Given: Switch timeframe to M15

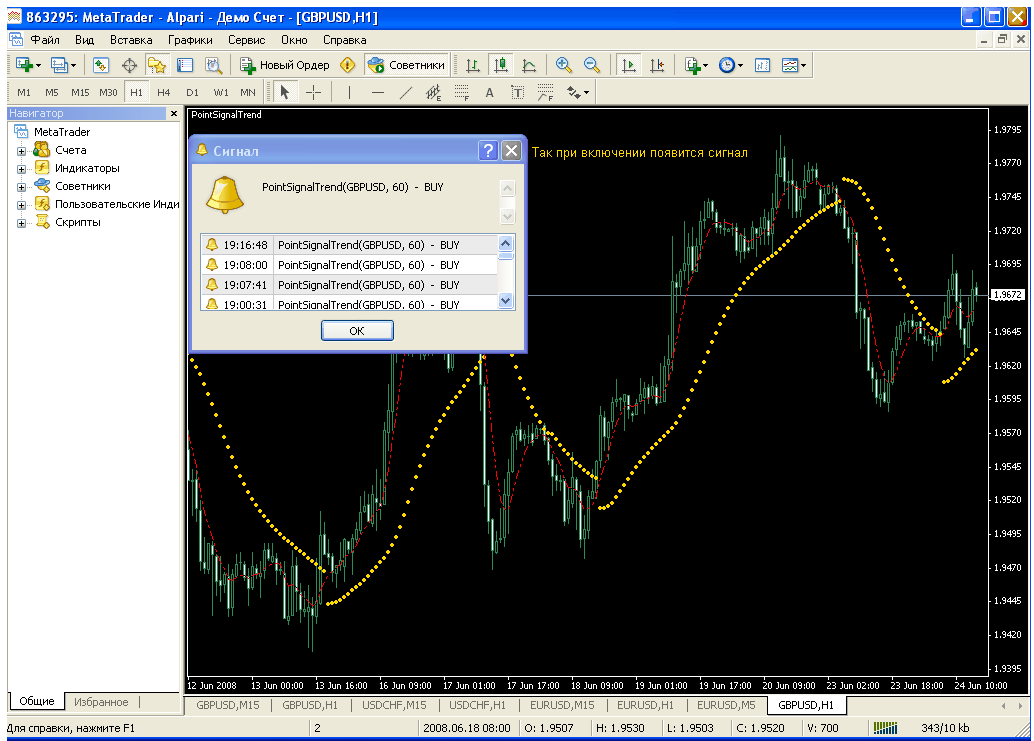Looking at the screenshot, I should point(80,92).
